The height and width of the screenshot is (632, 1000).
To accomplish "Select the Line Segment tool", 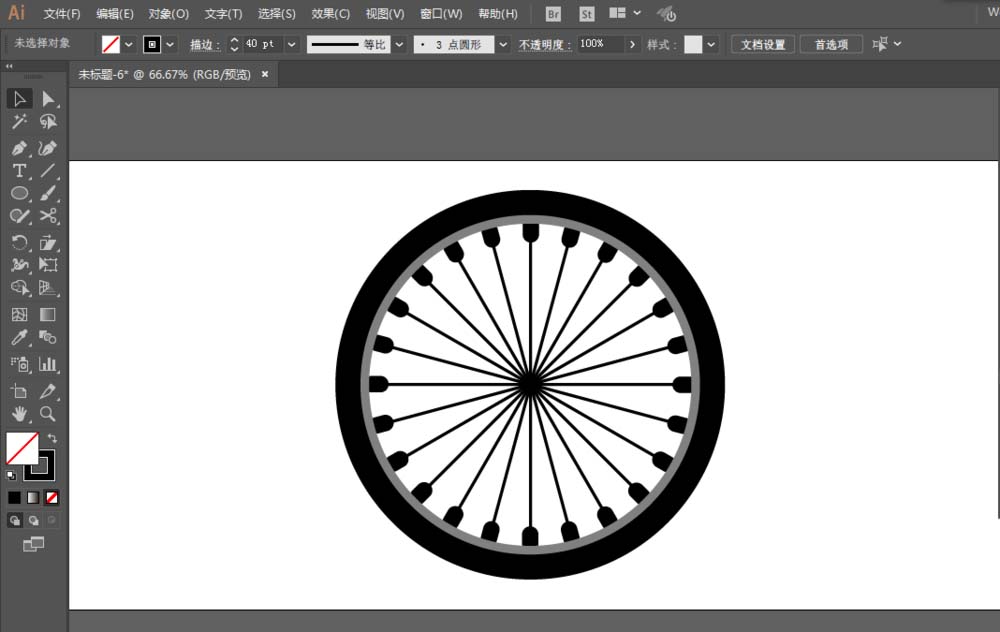I will tap(48, 171).
